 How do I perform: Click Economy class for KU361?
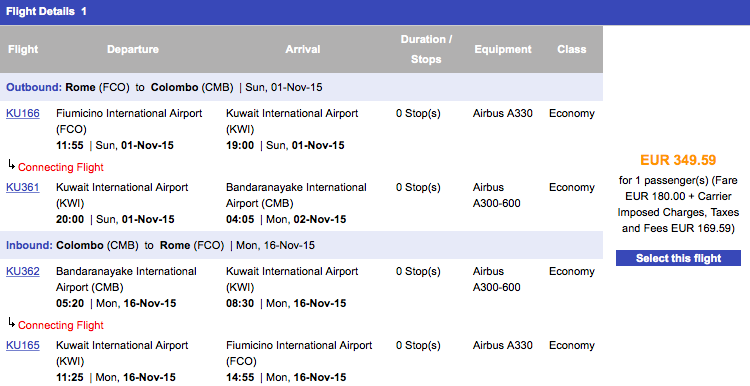pos(572,187)
